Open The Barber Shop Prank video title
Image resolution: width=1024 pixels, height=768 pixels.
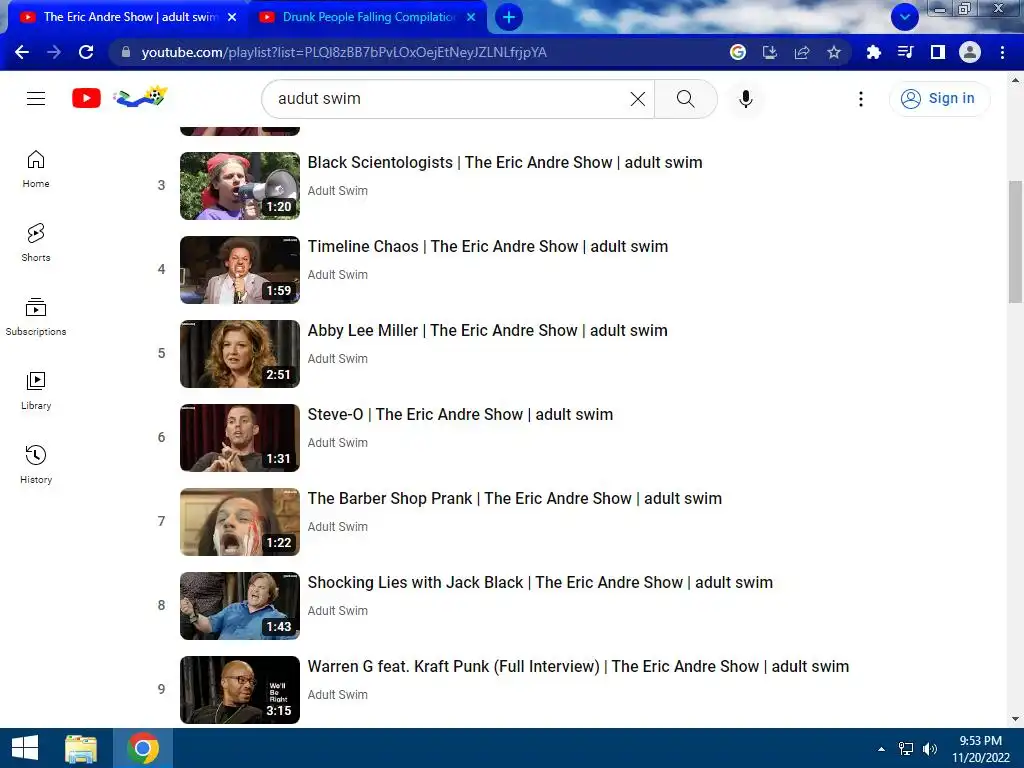[x=515, y=499]
